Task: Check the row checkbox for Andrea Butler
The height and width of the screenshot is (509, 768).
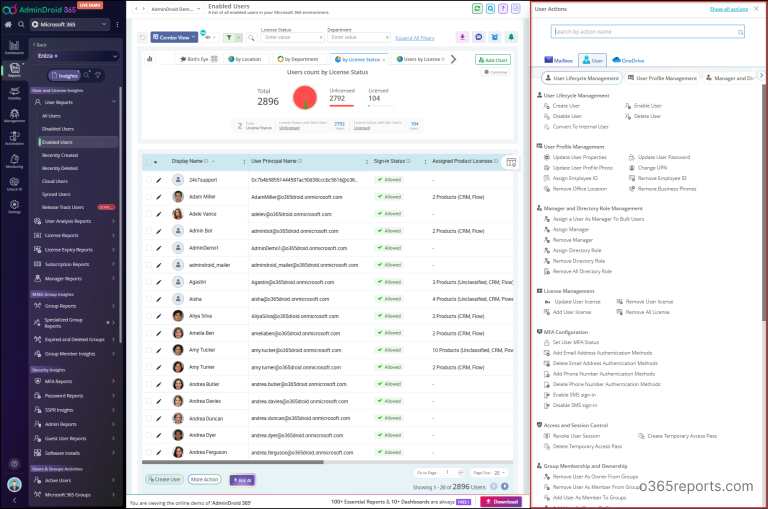Action: point(148,384)
